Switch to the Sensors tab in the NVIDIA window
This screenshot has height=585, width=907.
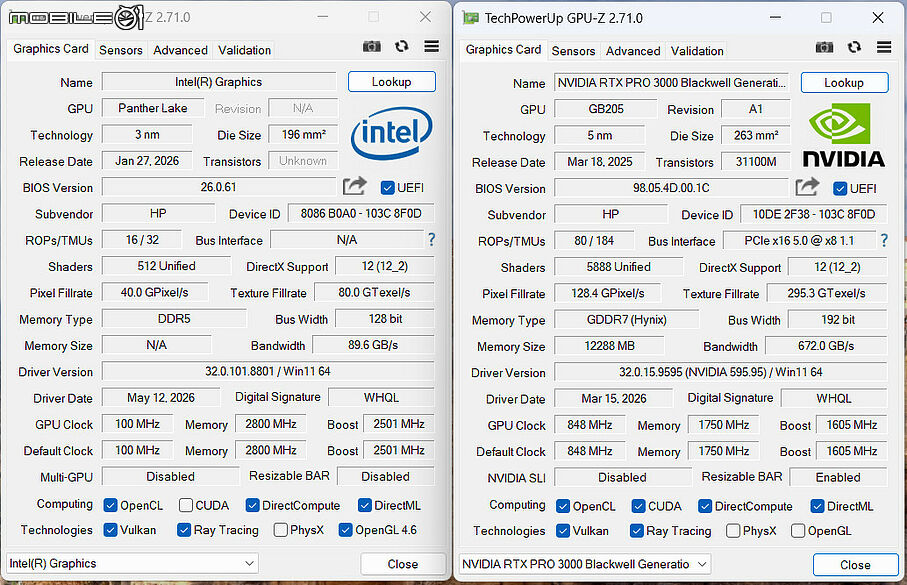(573, 51)
